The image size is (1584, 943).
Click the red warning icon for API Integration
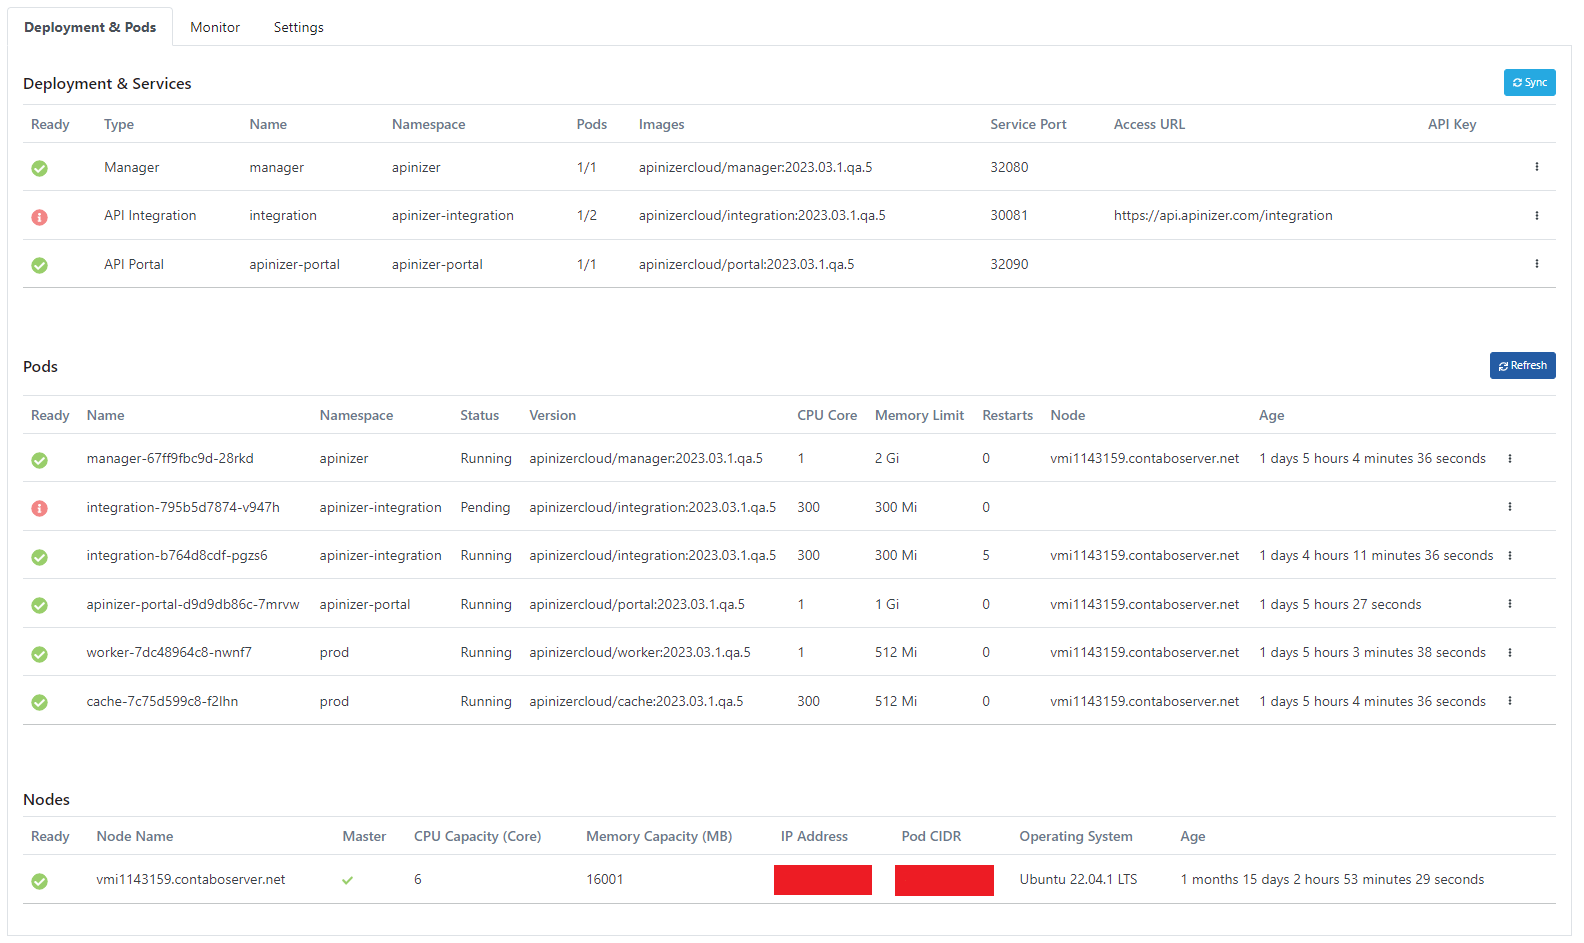click(39, 217)
